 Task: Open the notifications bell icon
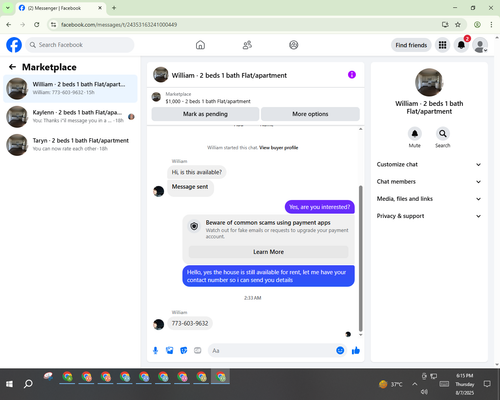[x=461, y=45]
